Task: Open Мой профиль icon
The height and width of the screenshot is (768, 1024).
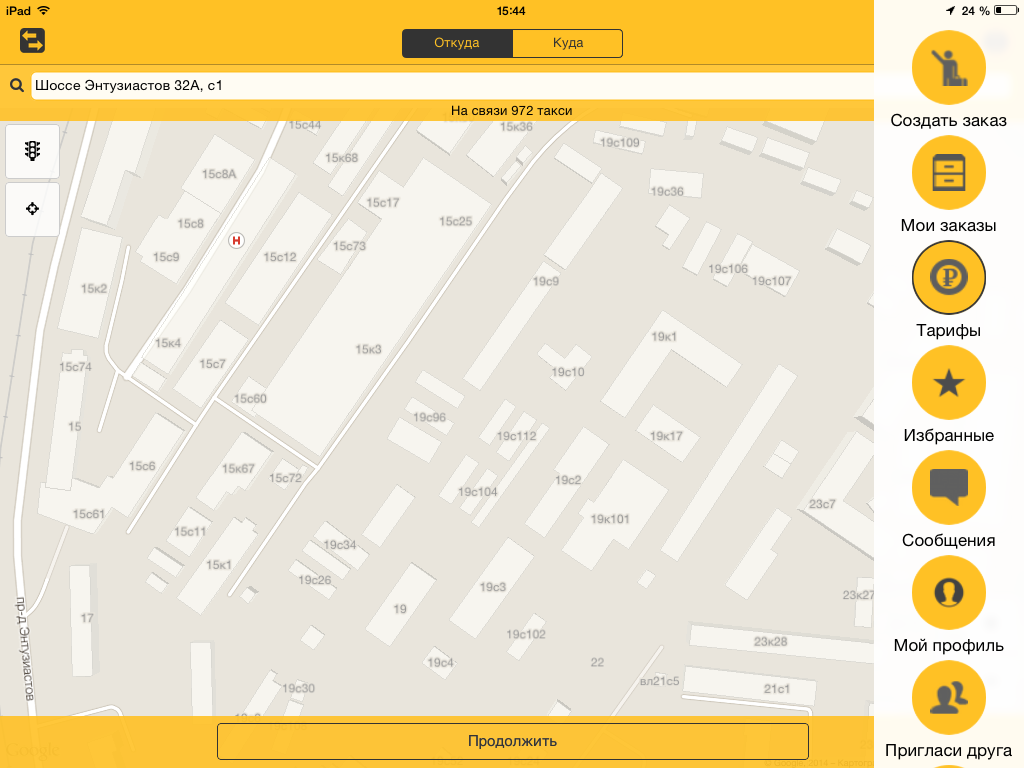Action: [948, 593]
